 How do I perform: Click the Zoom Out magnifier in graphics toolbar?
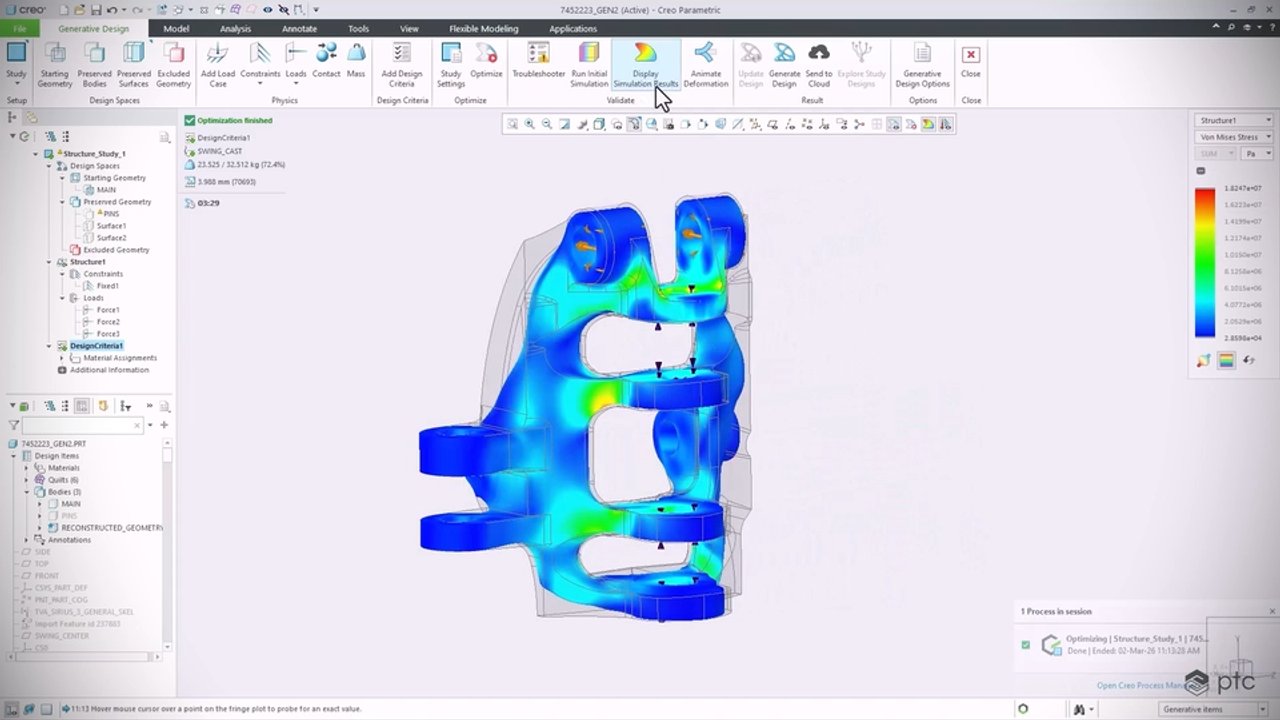(547, 124)
